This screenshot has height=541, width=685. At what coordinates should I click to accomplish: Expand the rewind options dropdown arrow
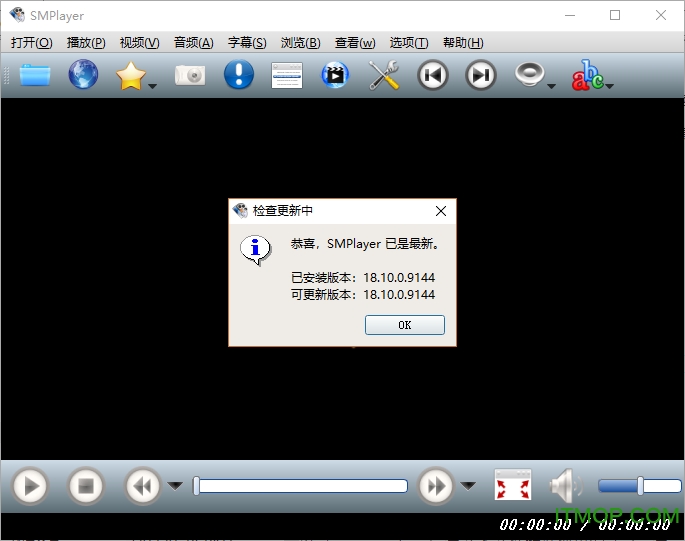point(175,485)
